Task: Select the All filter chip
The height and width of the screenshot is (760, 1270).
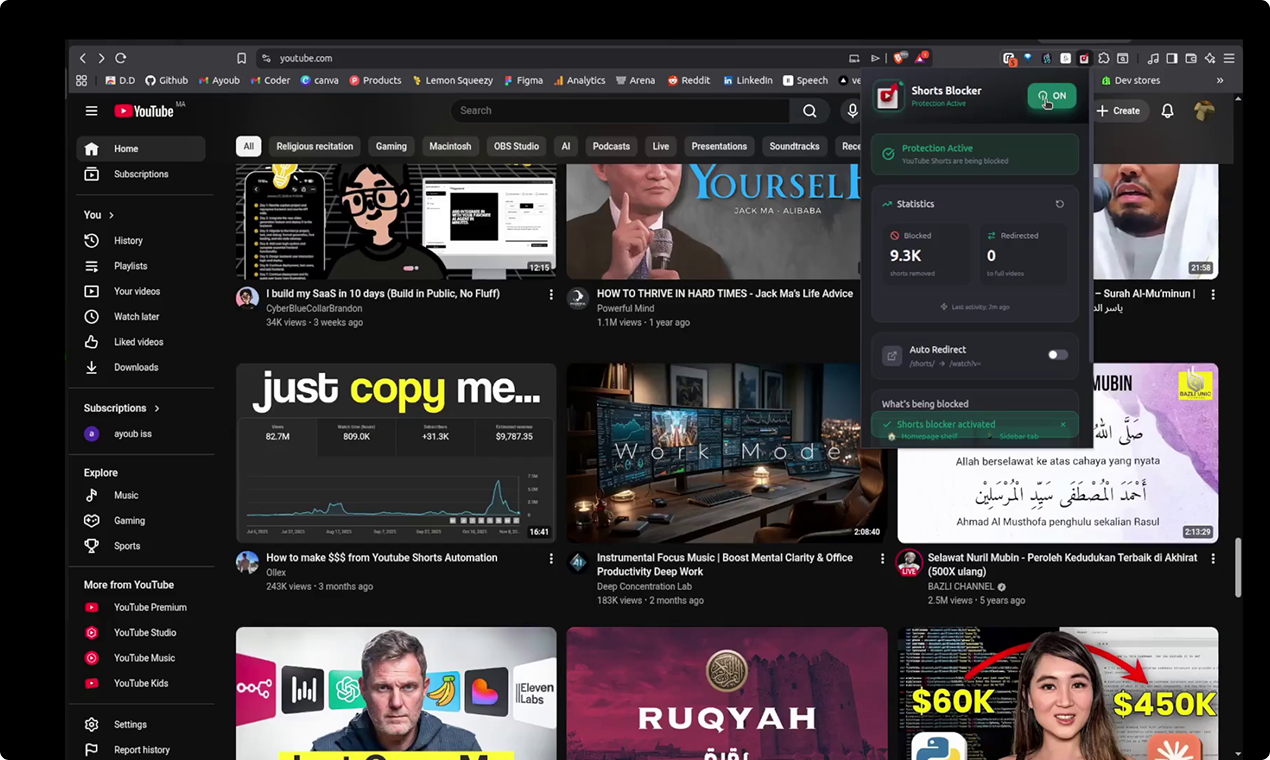Action: [248, 146]
